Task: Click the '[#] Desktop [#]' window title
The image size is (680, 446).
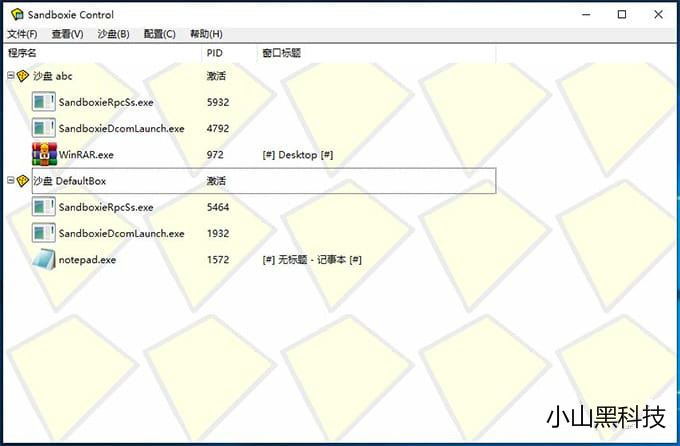Action: click(298, 155)
